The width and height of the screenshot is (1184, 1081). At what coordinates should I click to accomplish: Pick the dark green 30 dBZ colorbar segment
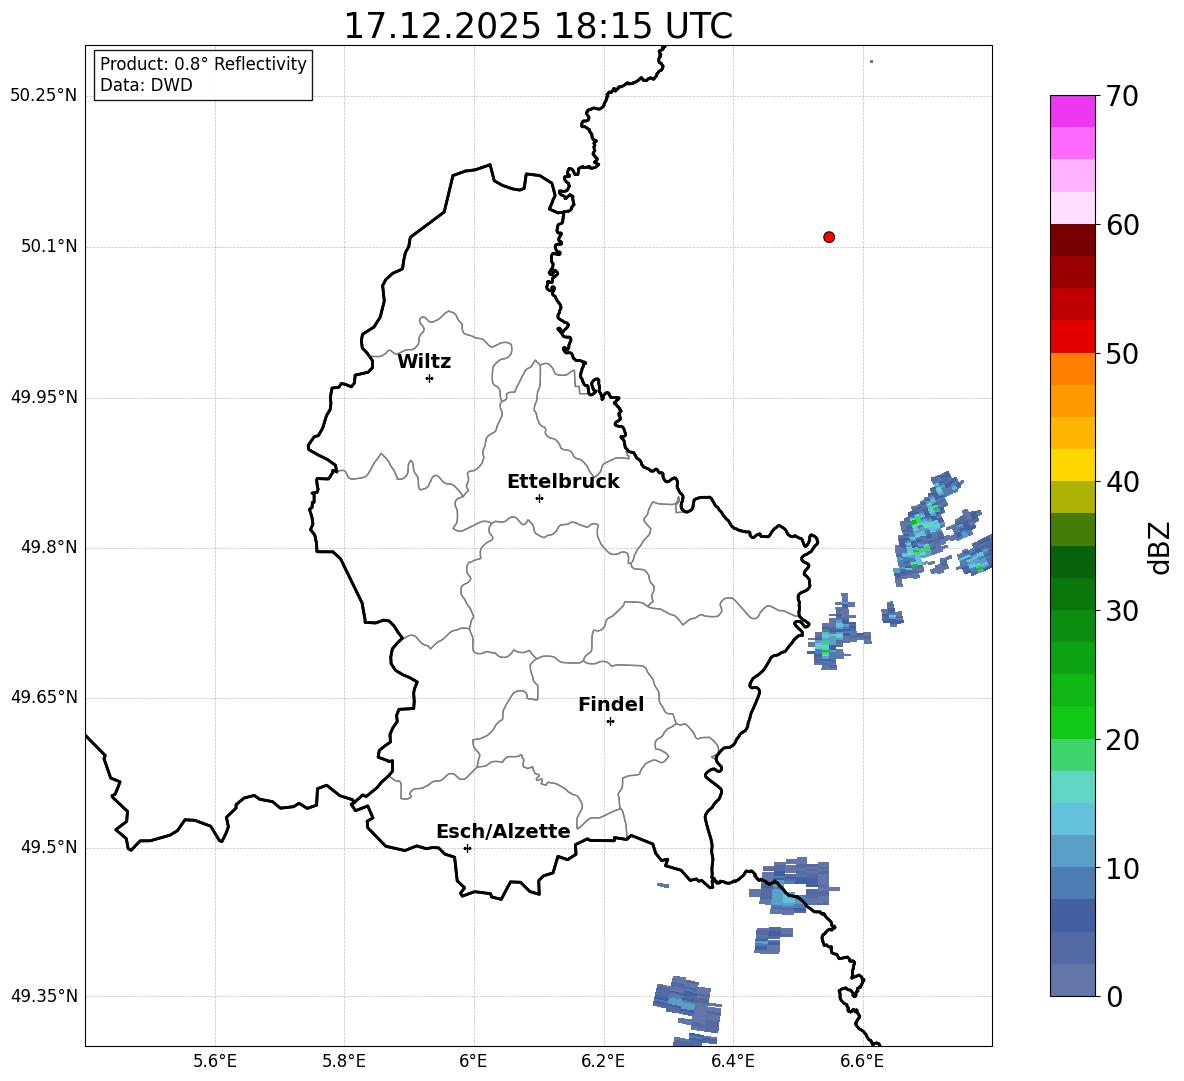pyautogui.click(x=1072, y=594)
